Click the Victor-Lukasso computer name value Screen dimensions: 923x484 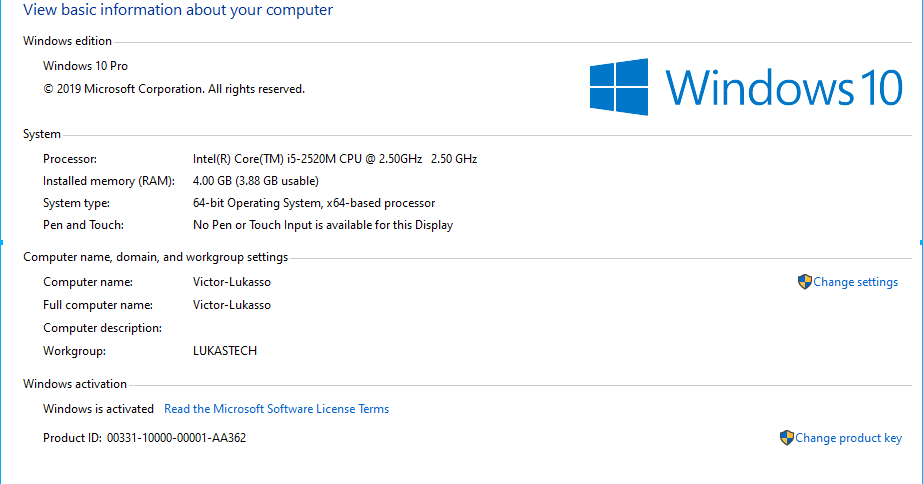click(x=231, y=282)
